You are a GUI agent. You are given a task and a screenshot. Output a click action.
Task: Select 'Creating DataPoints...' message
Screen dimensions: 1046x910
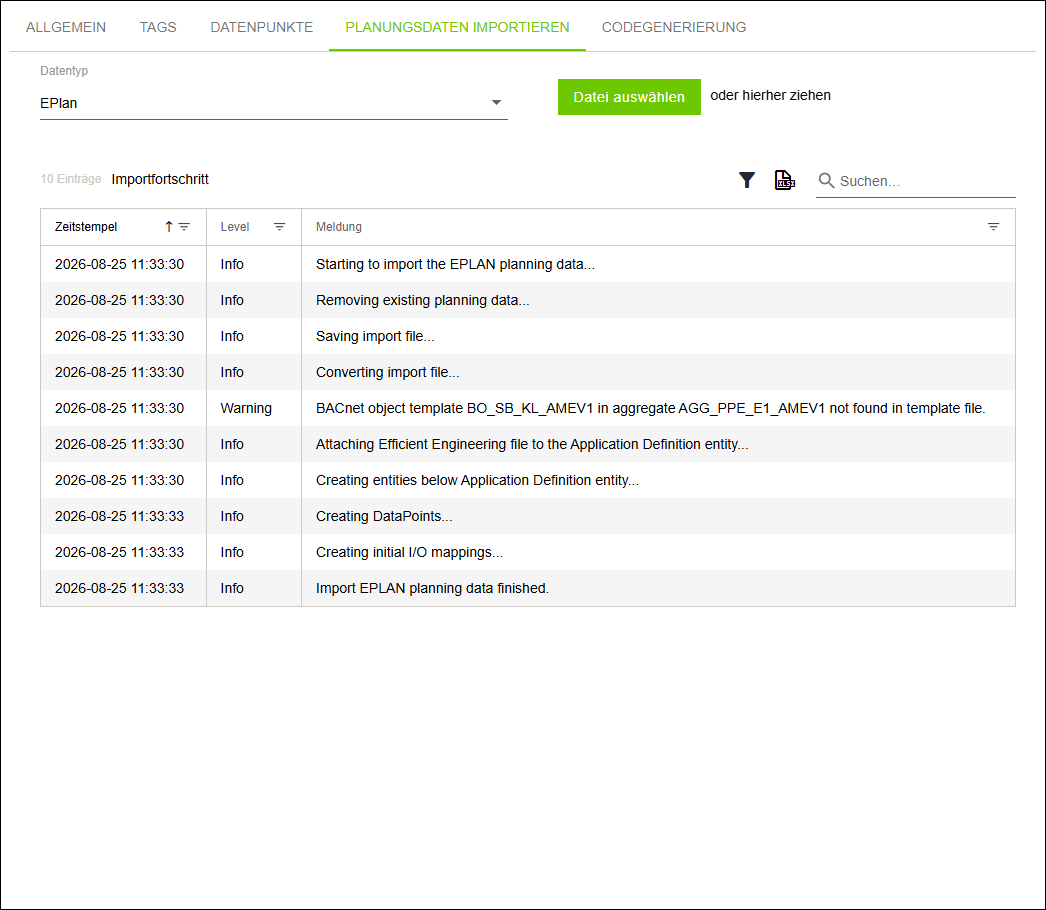(x=384, y=516)
